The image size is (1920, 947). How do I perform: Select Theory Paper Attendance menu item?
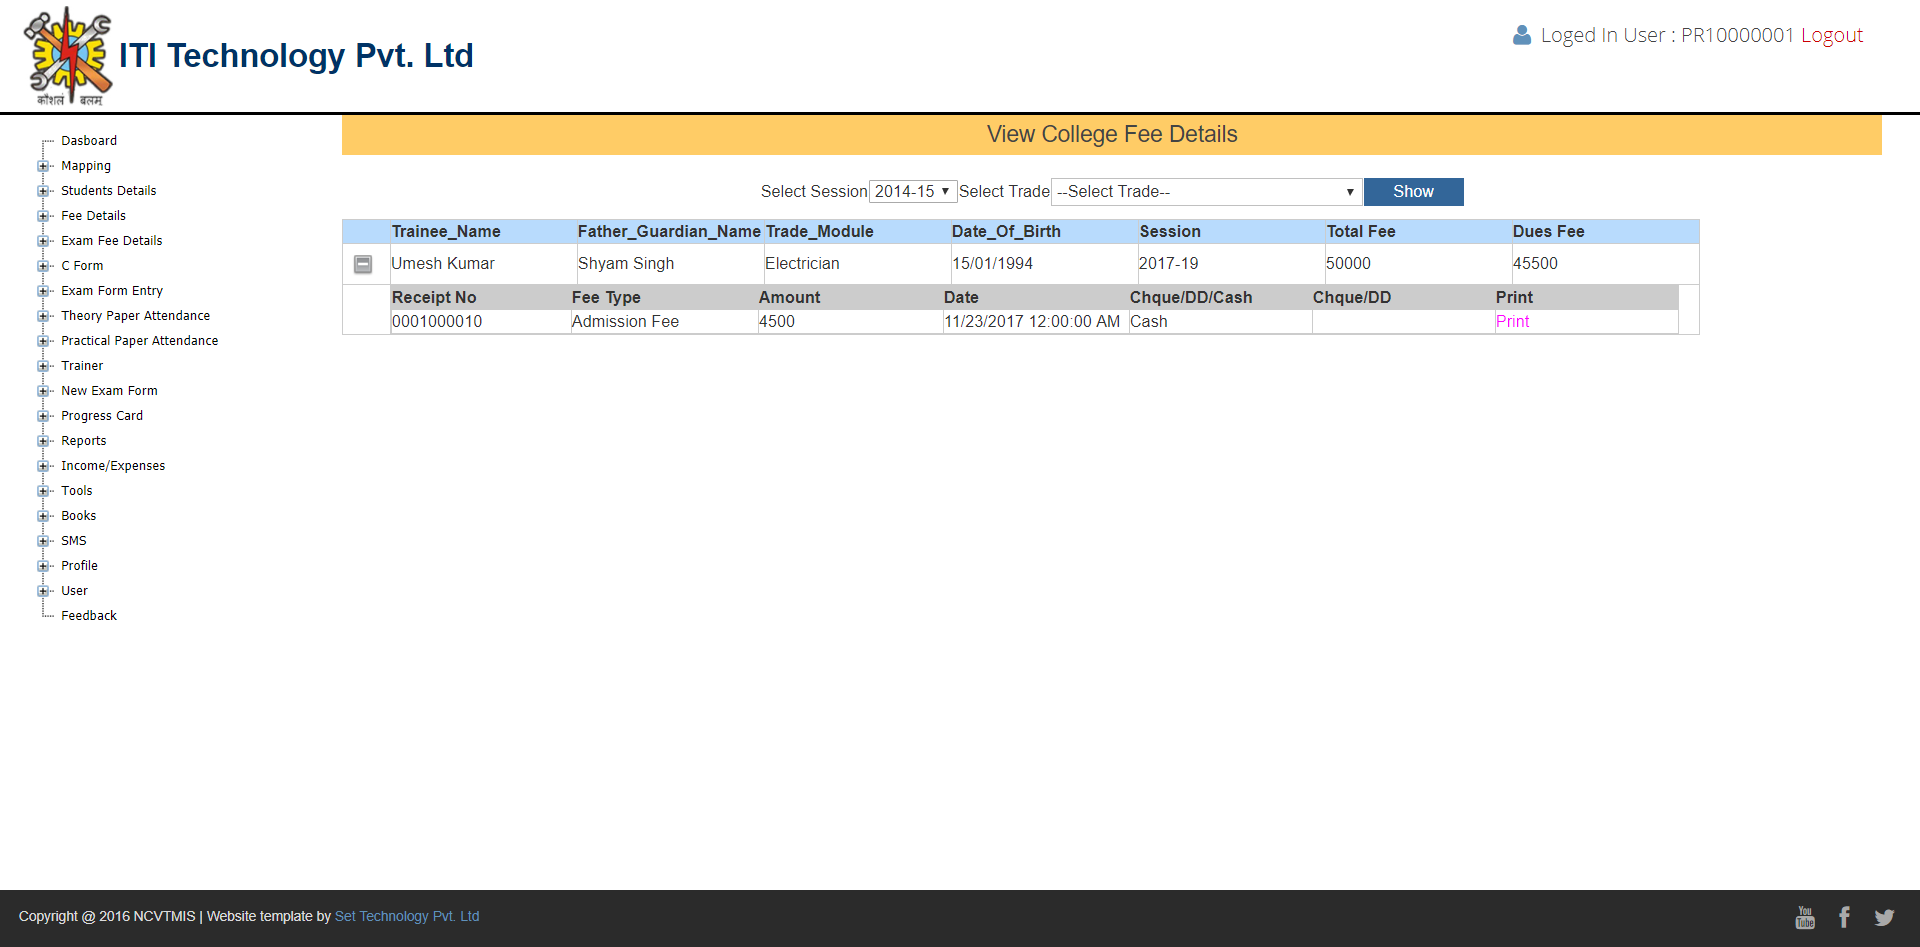(x=135, y=316)
